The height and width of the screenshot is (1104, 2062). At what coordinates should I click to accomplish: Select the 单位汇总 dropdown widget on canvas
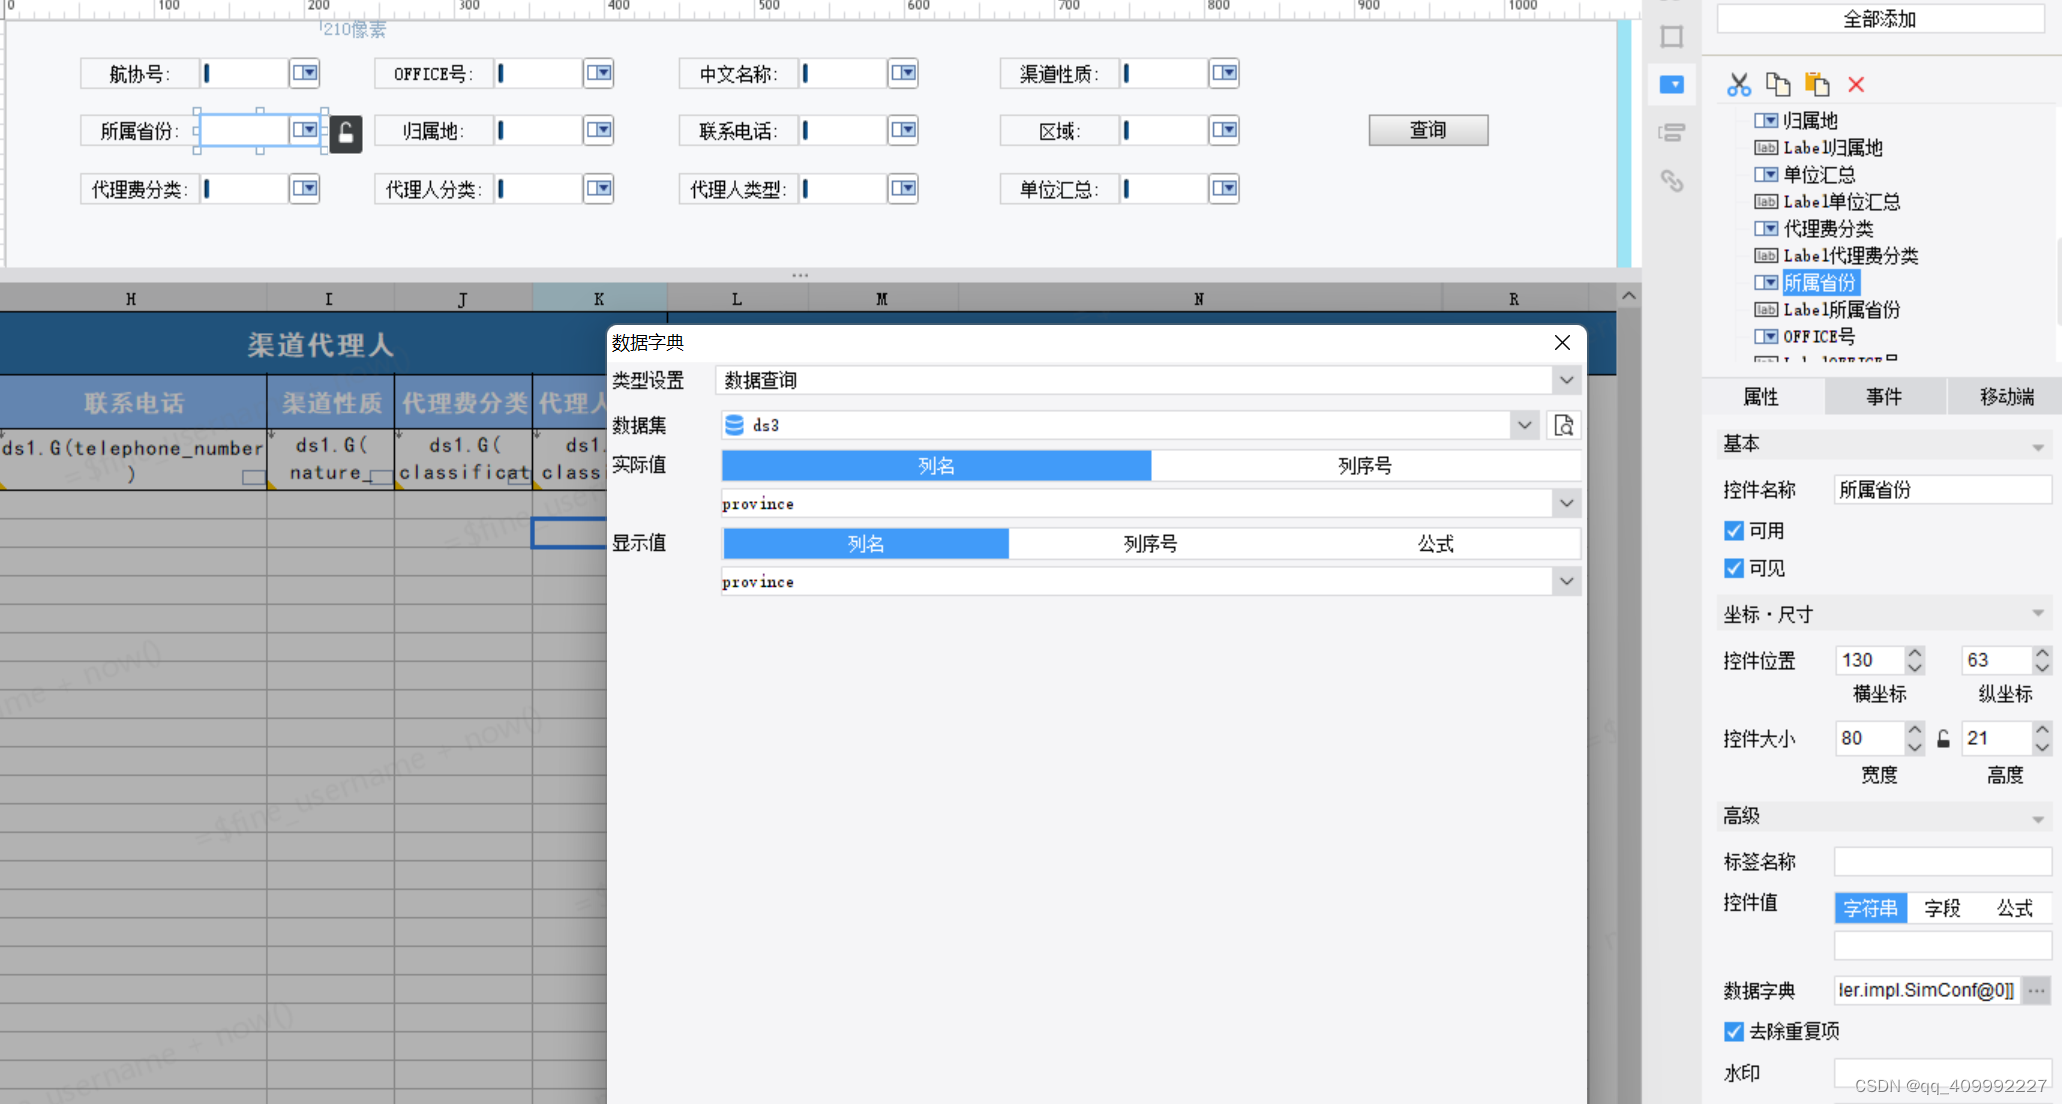[1180, 189]
